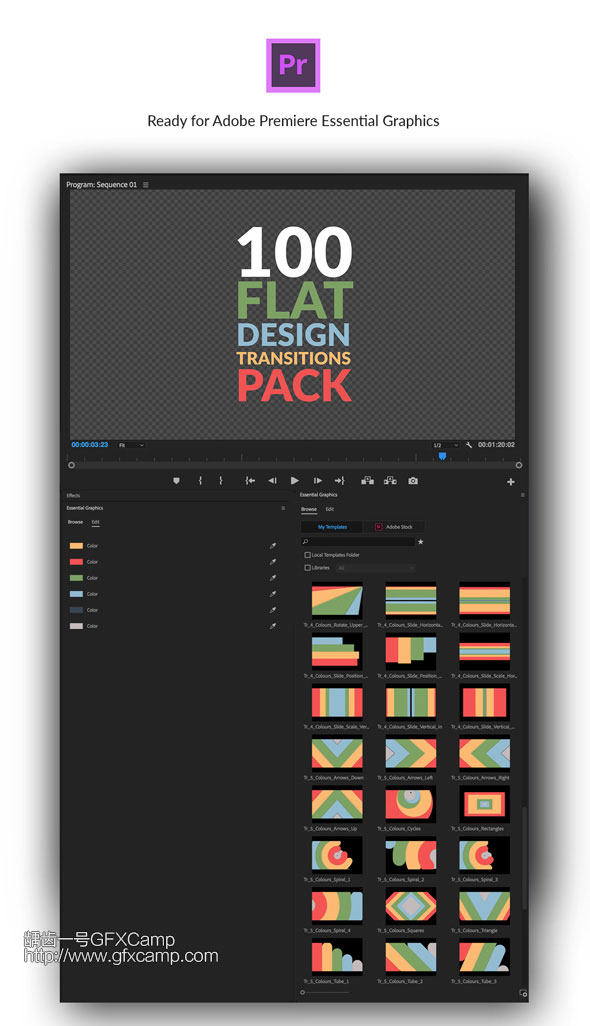The width and height of the screenshot is (590, 1026).
Task: Toggle the Libraries checkbox
Action: click(x=307, y=568)
